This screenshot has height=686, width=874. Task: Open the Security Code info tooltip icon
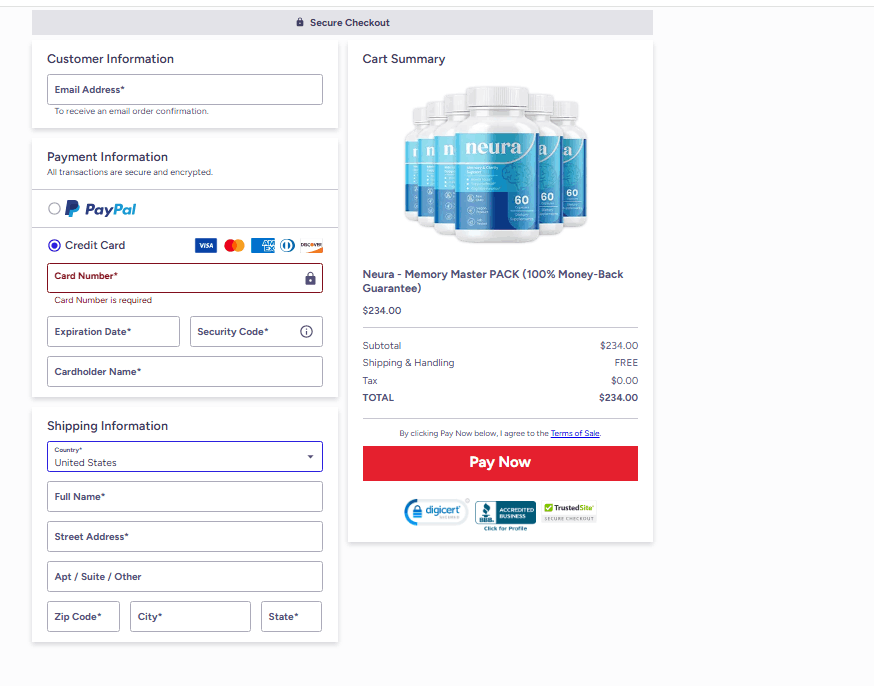coord(306,331)
